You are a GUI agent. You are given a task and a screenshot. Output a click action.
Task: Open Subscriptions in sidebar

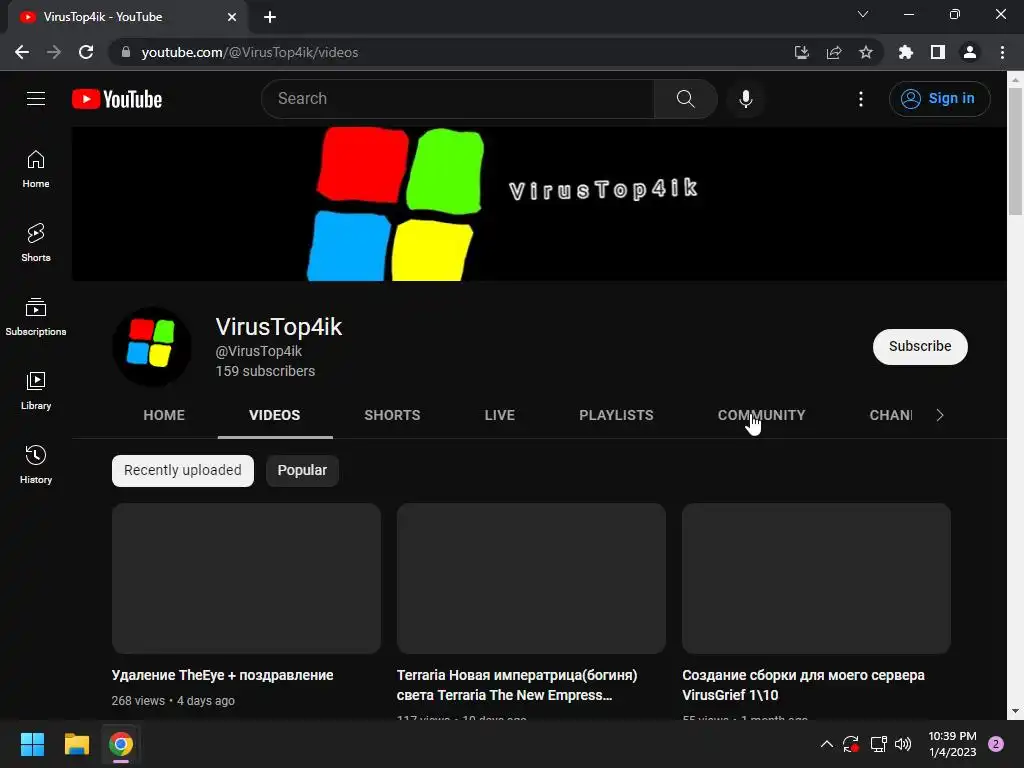[36, 317]
